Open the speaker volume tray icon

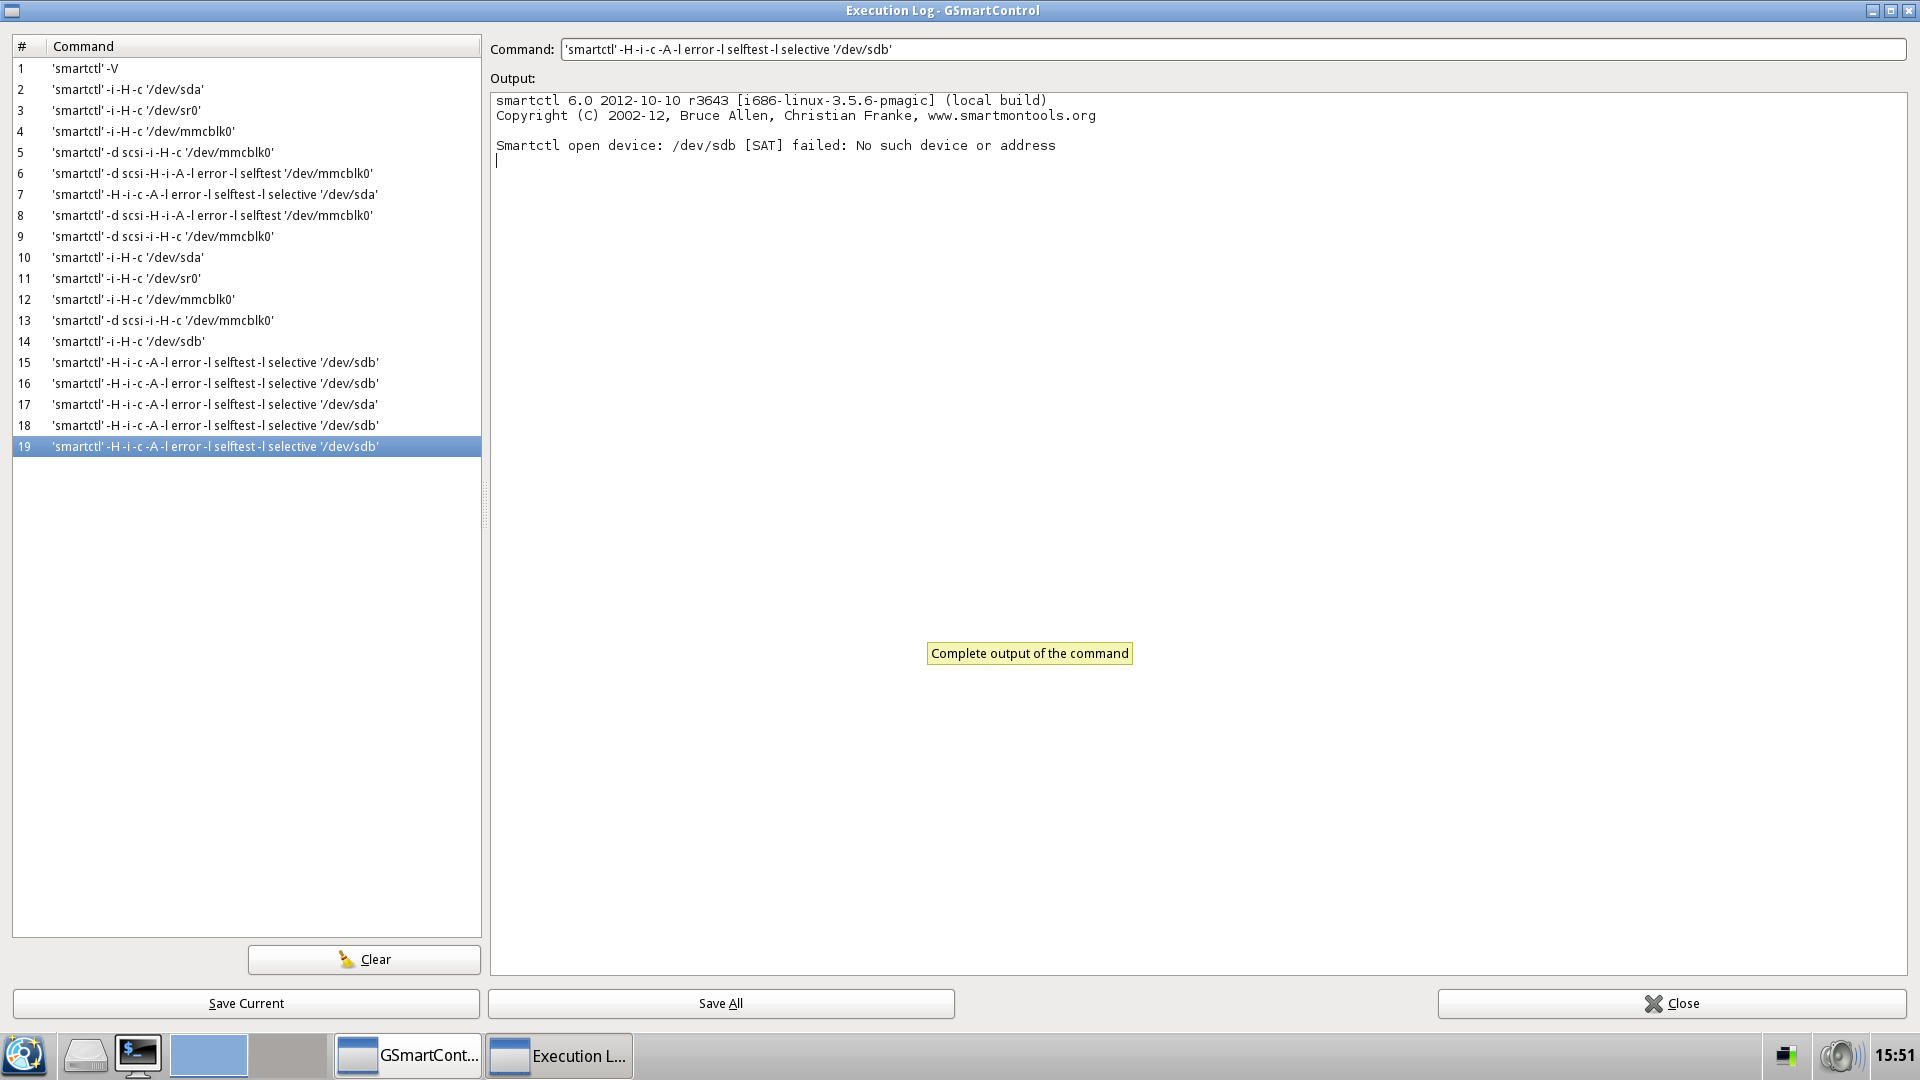point(1840,1055)
